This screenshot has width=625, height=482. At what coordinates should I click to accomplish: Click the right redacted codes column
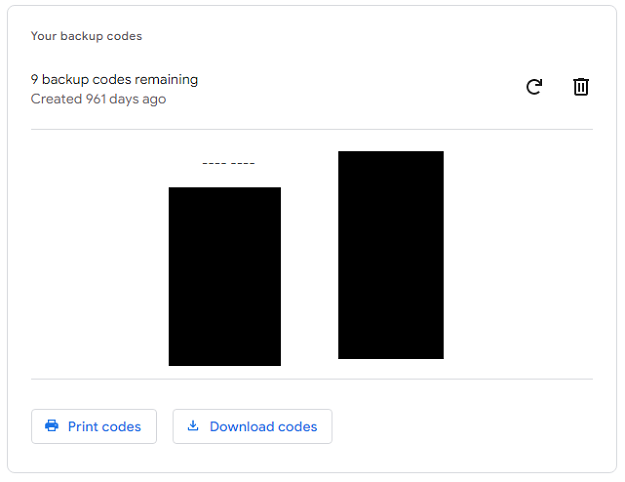pos(391,255)
